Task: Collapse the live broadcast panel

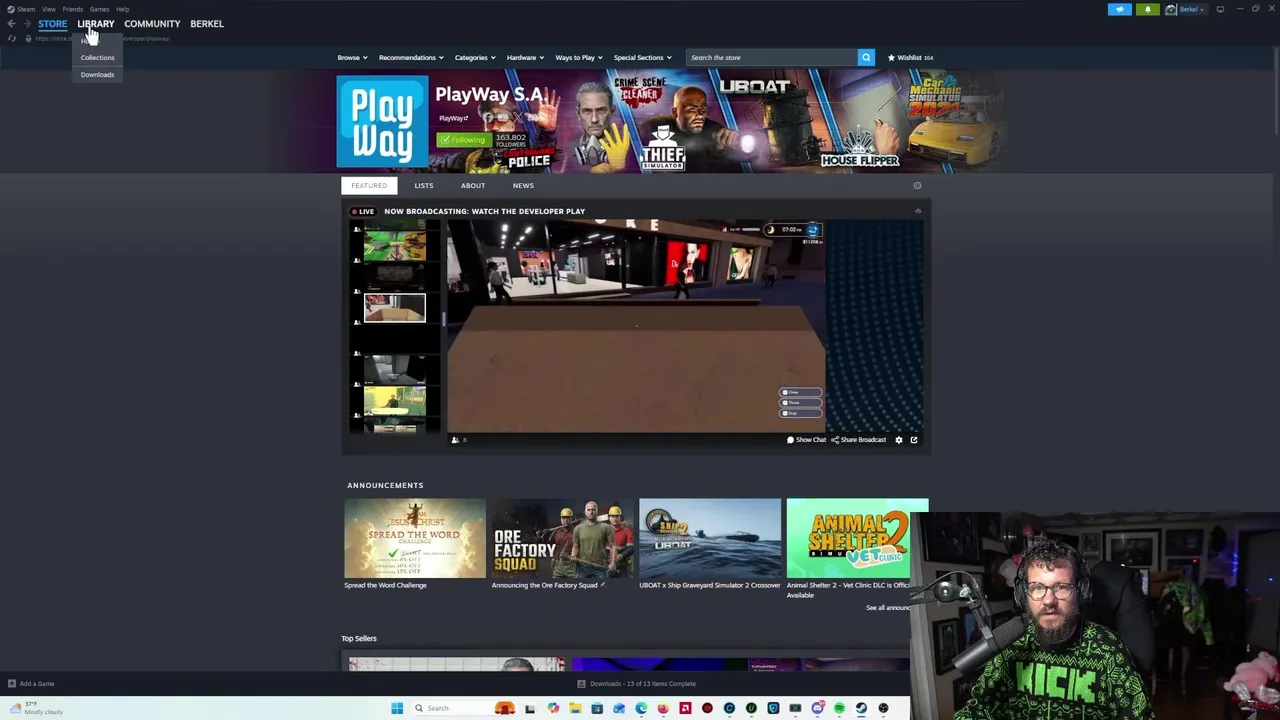Action: [x=917, y=211]
